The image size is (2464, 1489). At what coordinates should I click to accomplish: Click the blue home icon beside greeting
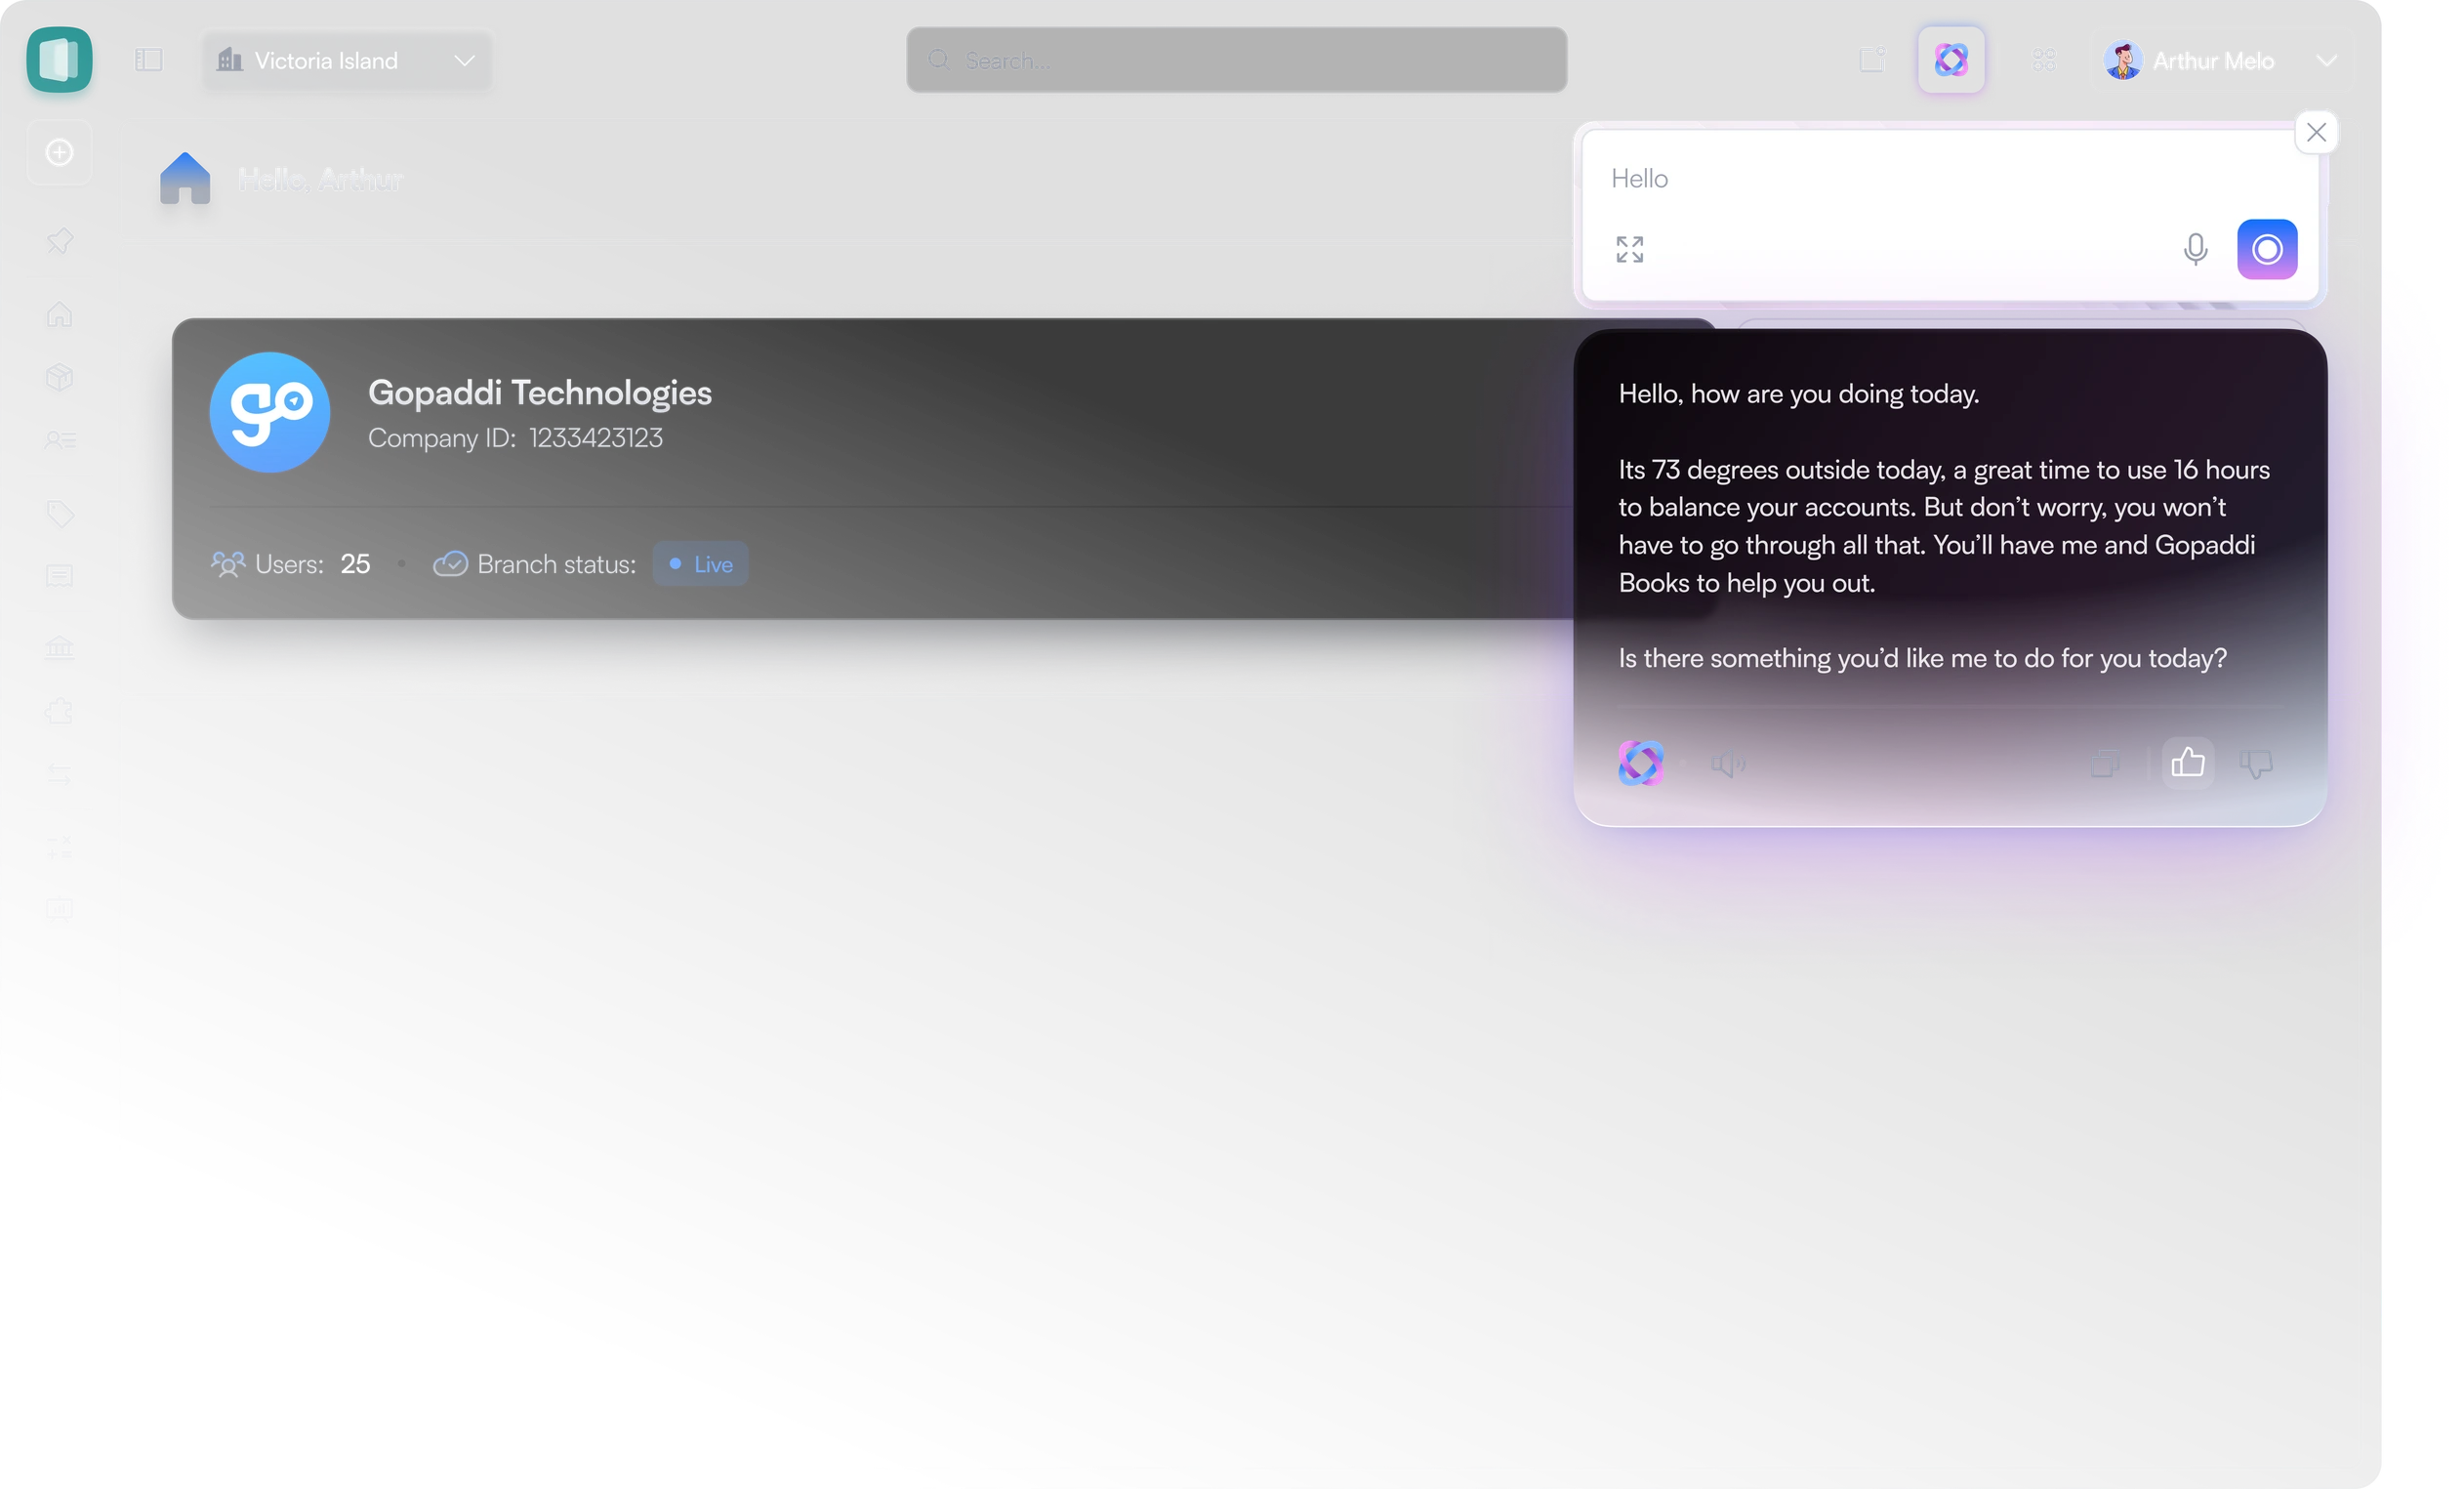click(x=185, y=178)
